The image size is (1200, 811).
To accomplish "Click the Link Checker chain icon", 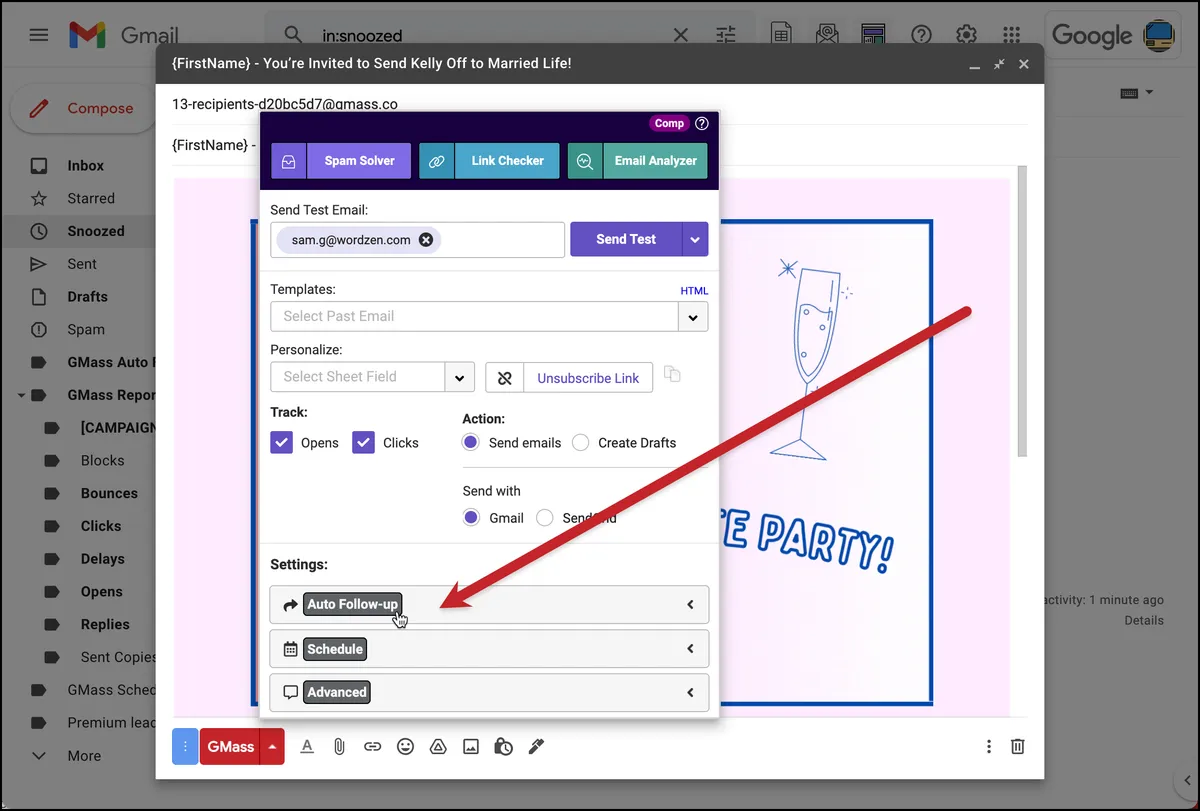I will [437, 161].
